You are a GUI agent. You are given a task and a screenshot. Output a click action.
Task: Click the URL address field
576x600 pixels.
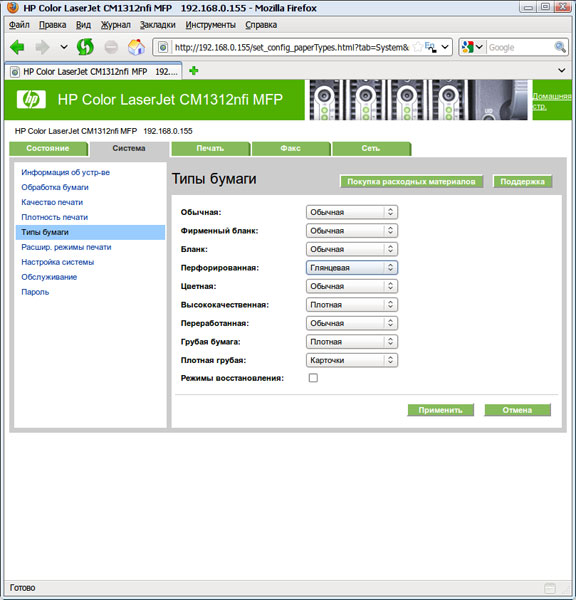coord(292,47)
